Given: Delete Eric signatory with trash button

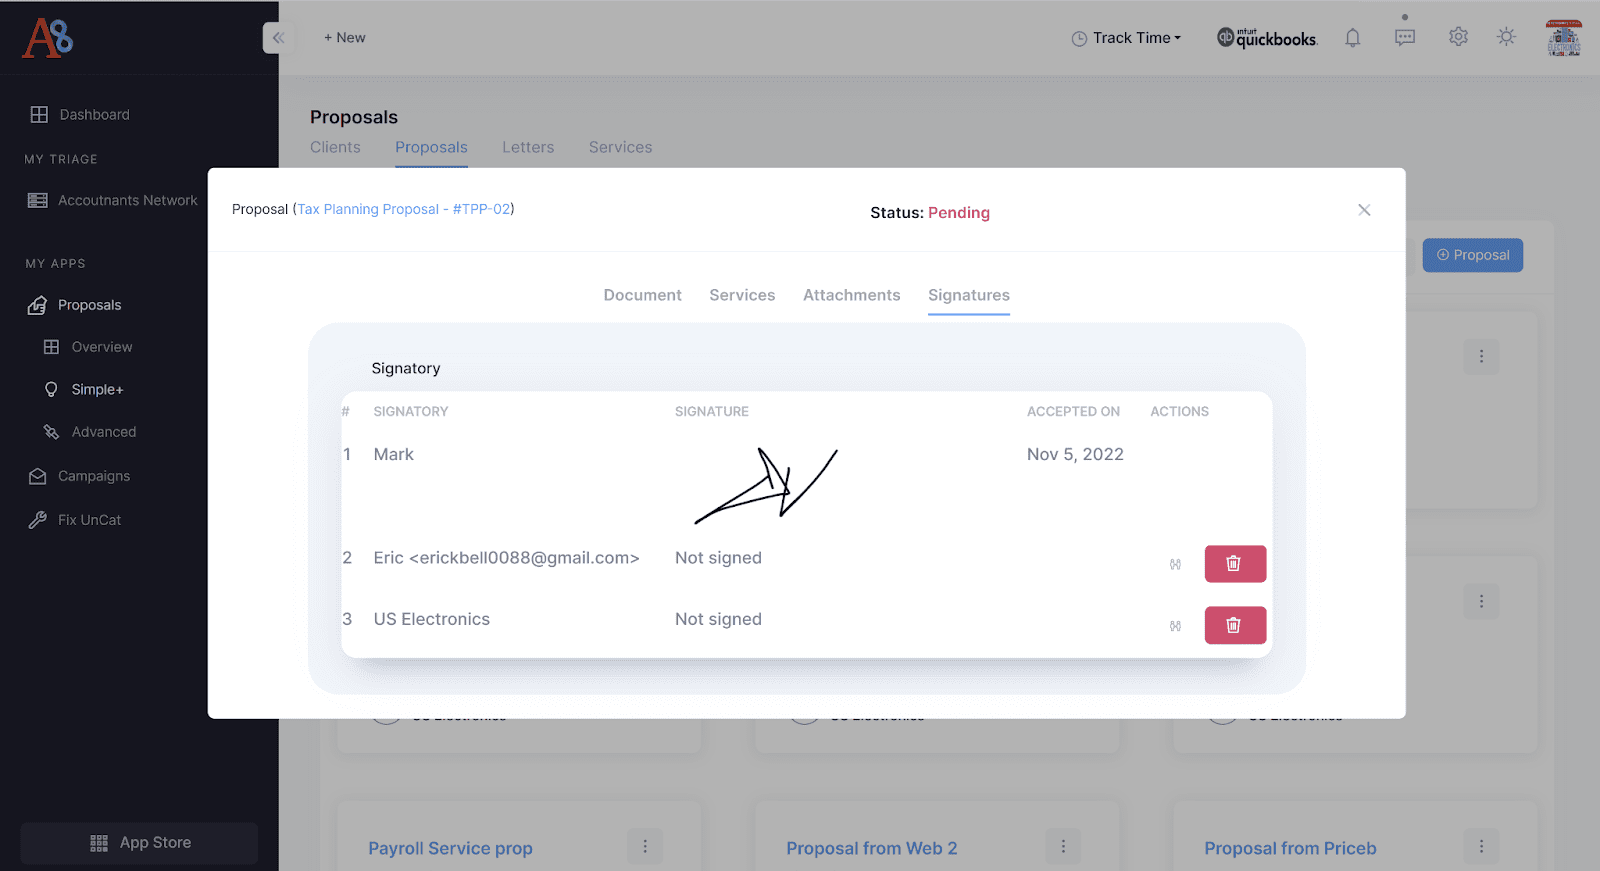Looking at the screenshot, I should tap(1234, 564).
